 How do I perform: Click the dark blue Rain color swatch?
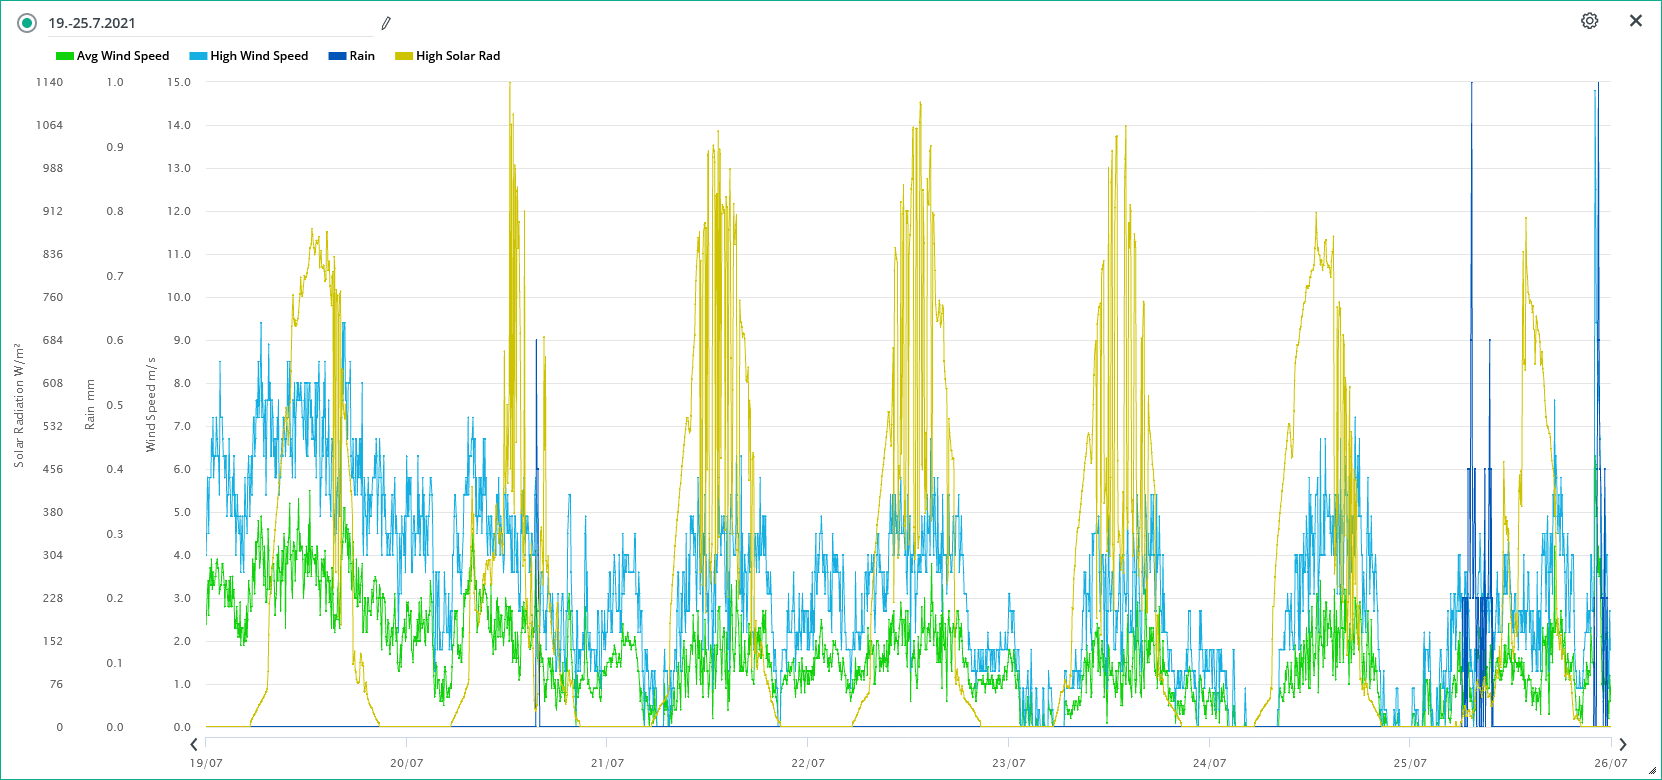tap(337, 56)
